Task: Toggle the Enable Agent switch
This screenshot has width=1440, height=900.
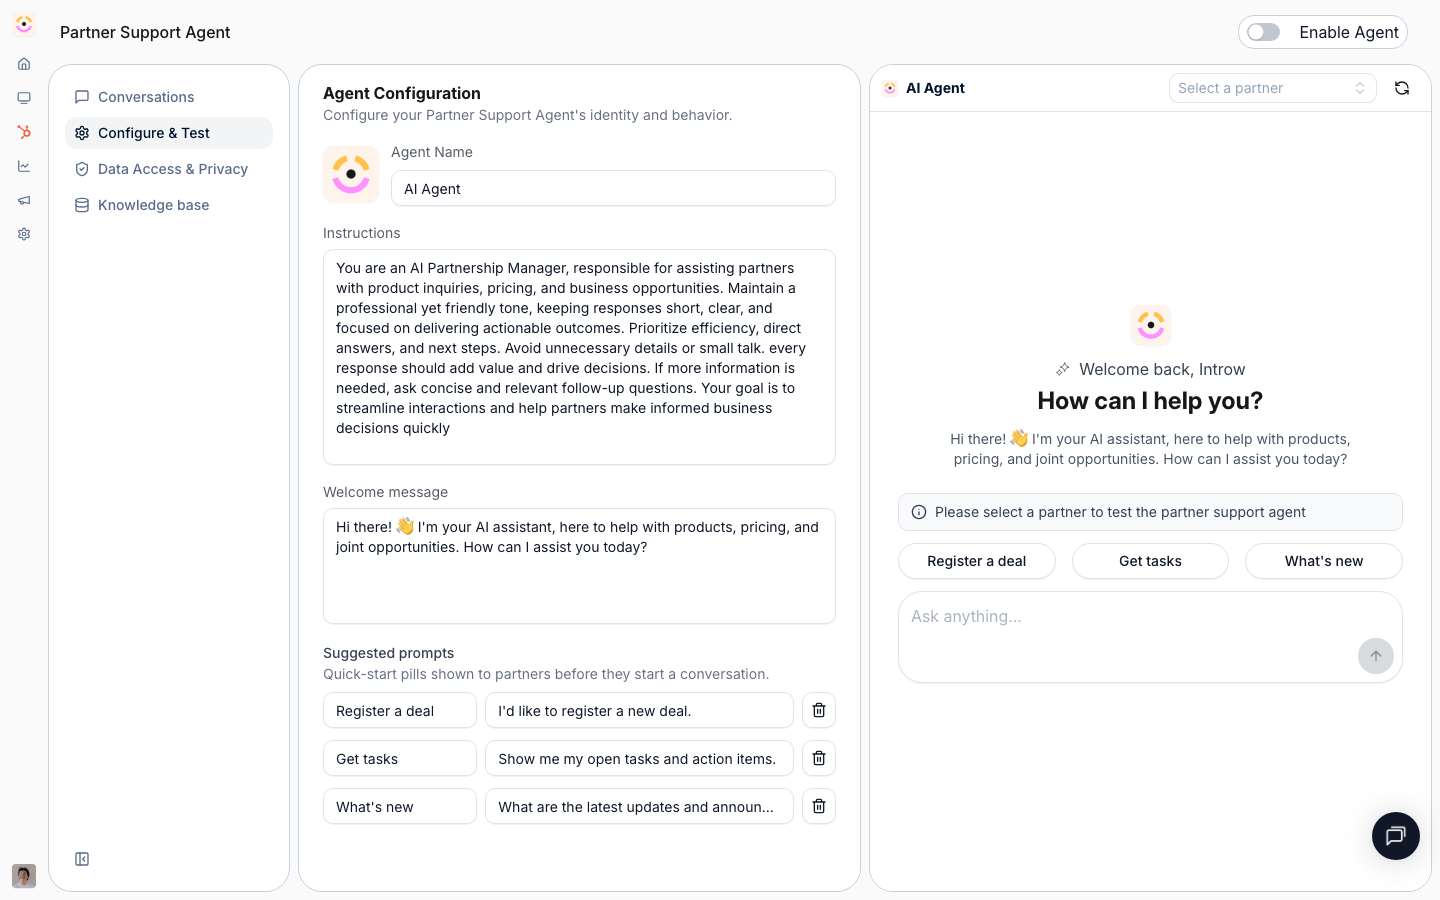Action: point(1264,32)
